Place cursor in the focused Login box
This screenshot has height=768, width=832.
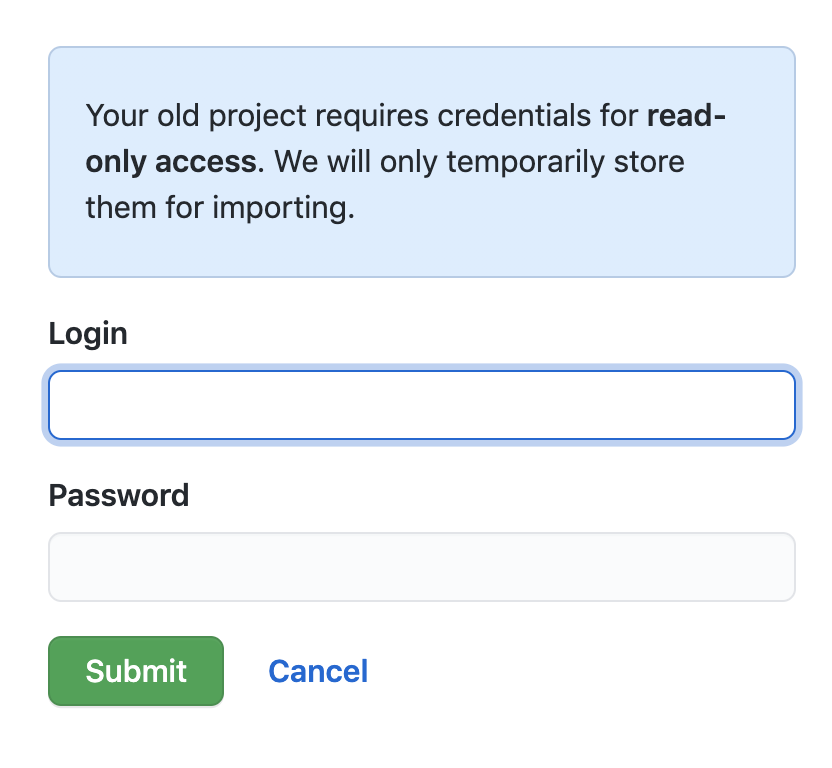click(x=422, y=405)
